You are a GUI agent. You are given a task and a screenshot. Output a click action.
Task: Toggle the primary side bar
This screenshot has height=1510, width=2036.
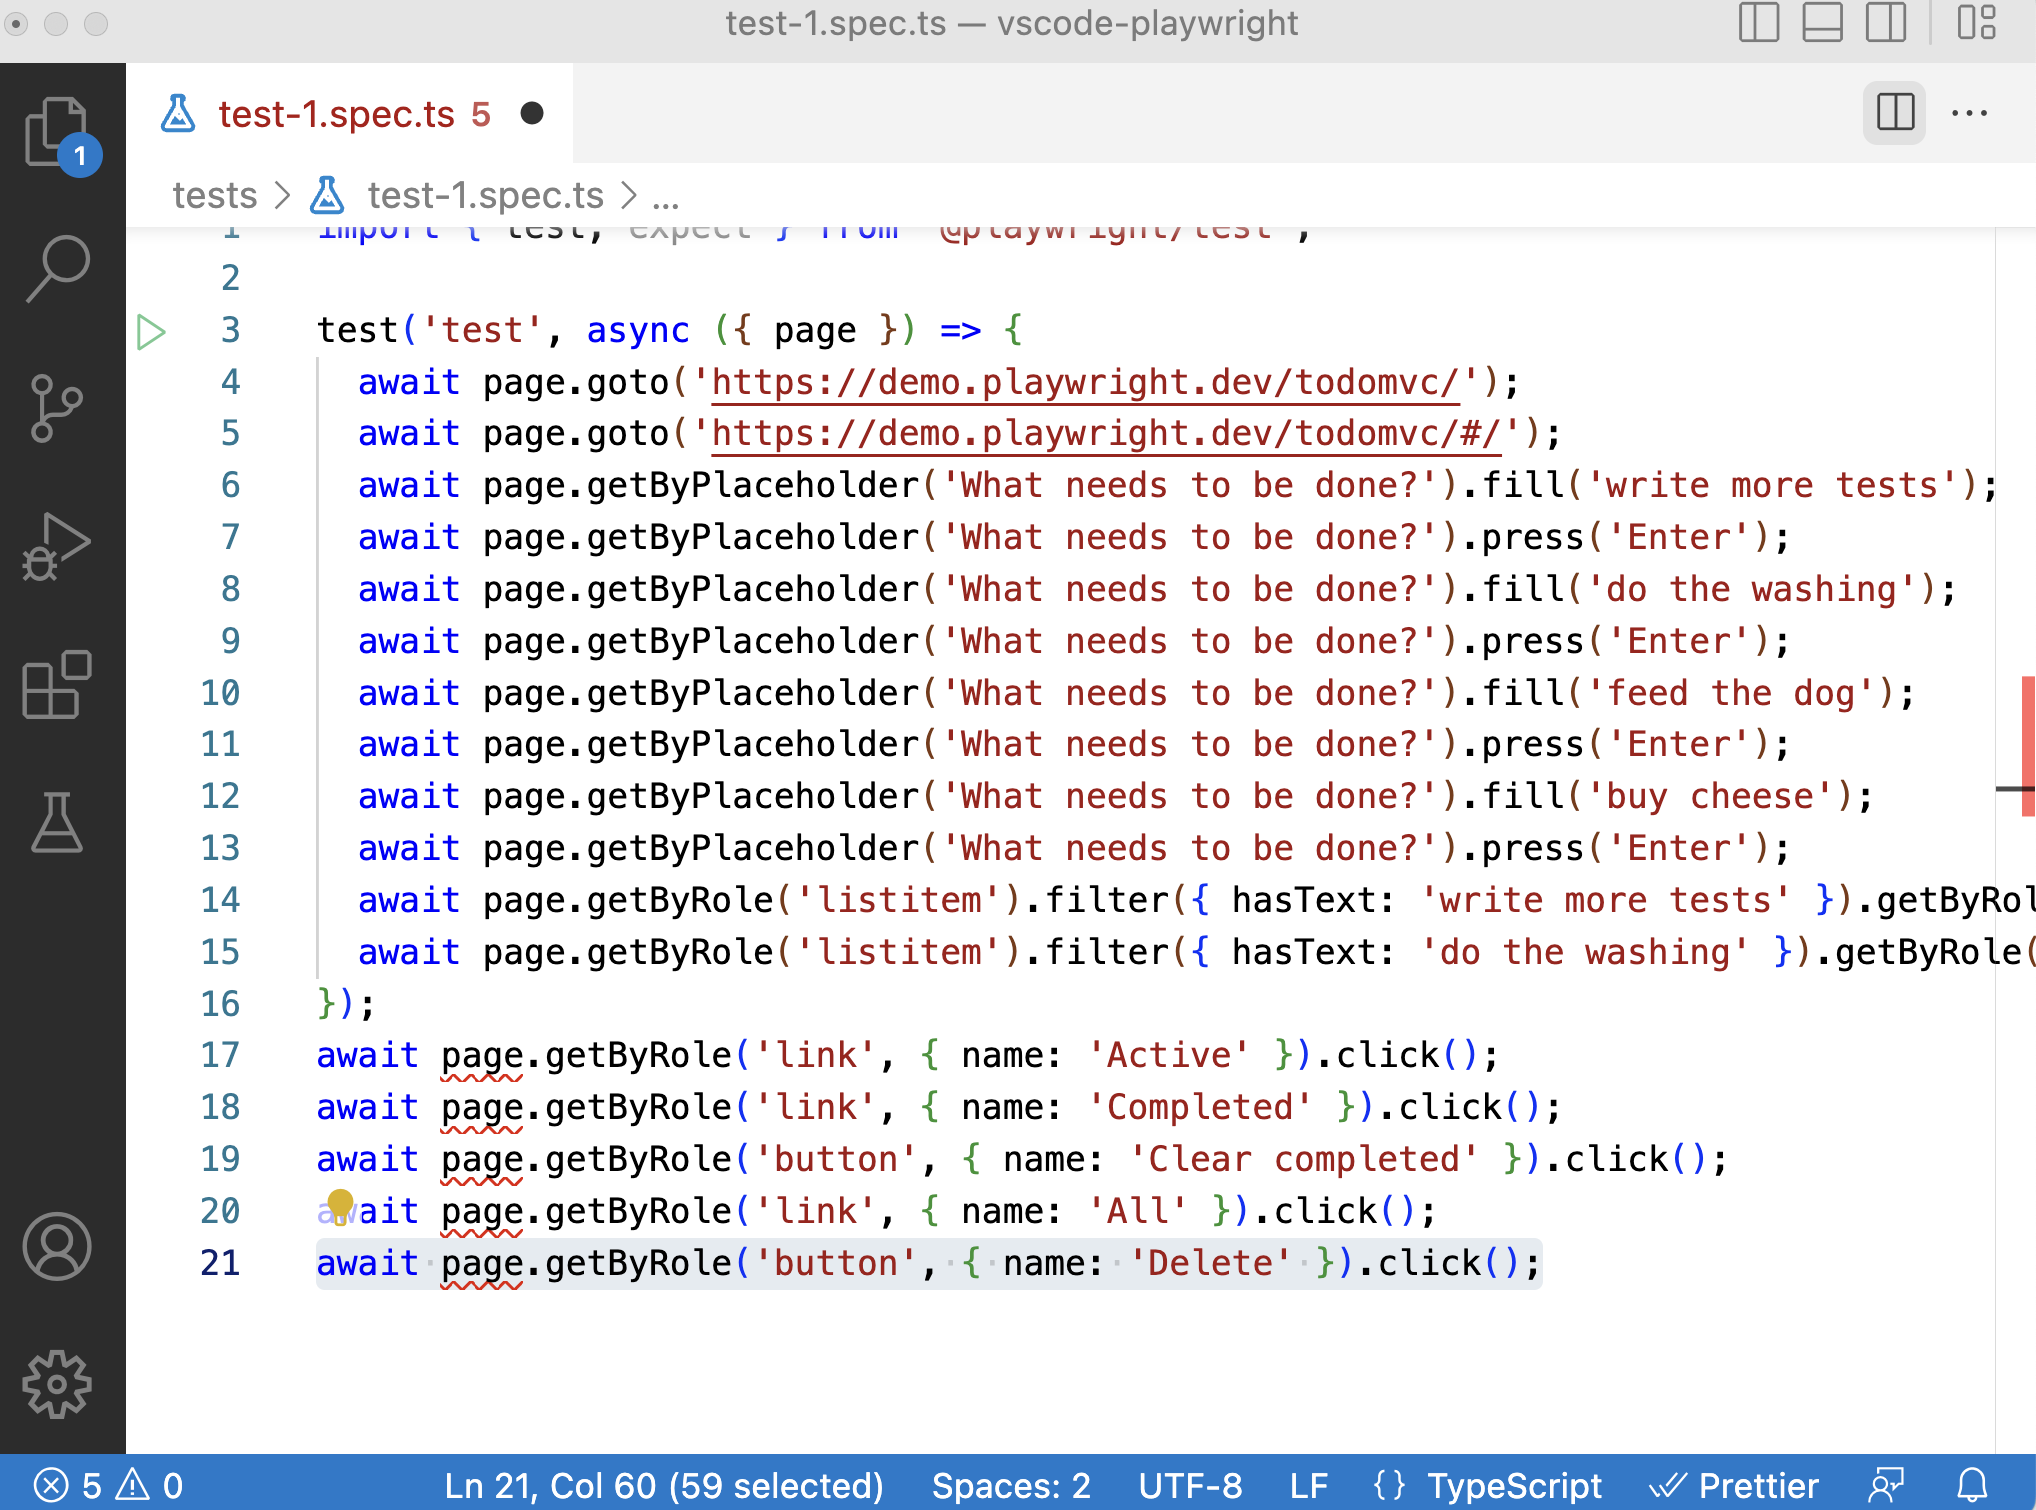[x=1759, y=22]
